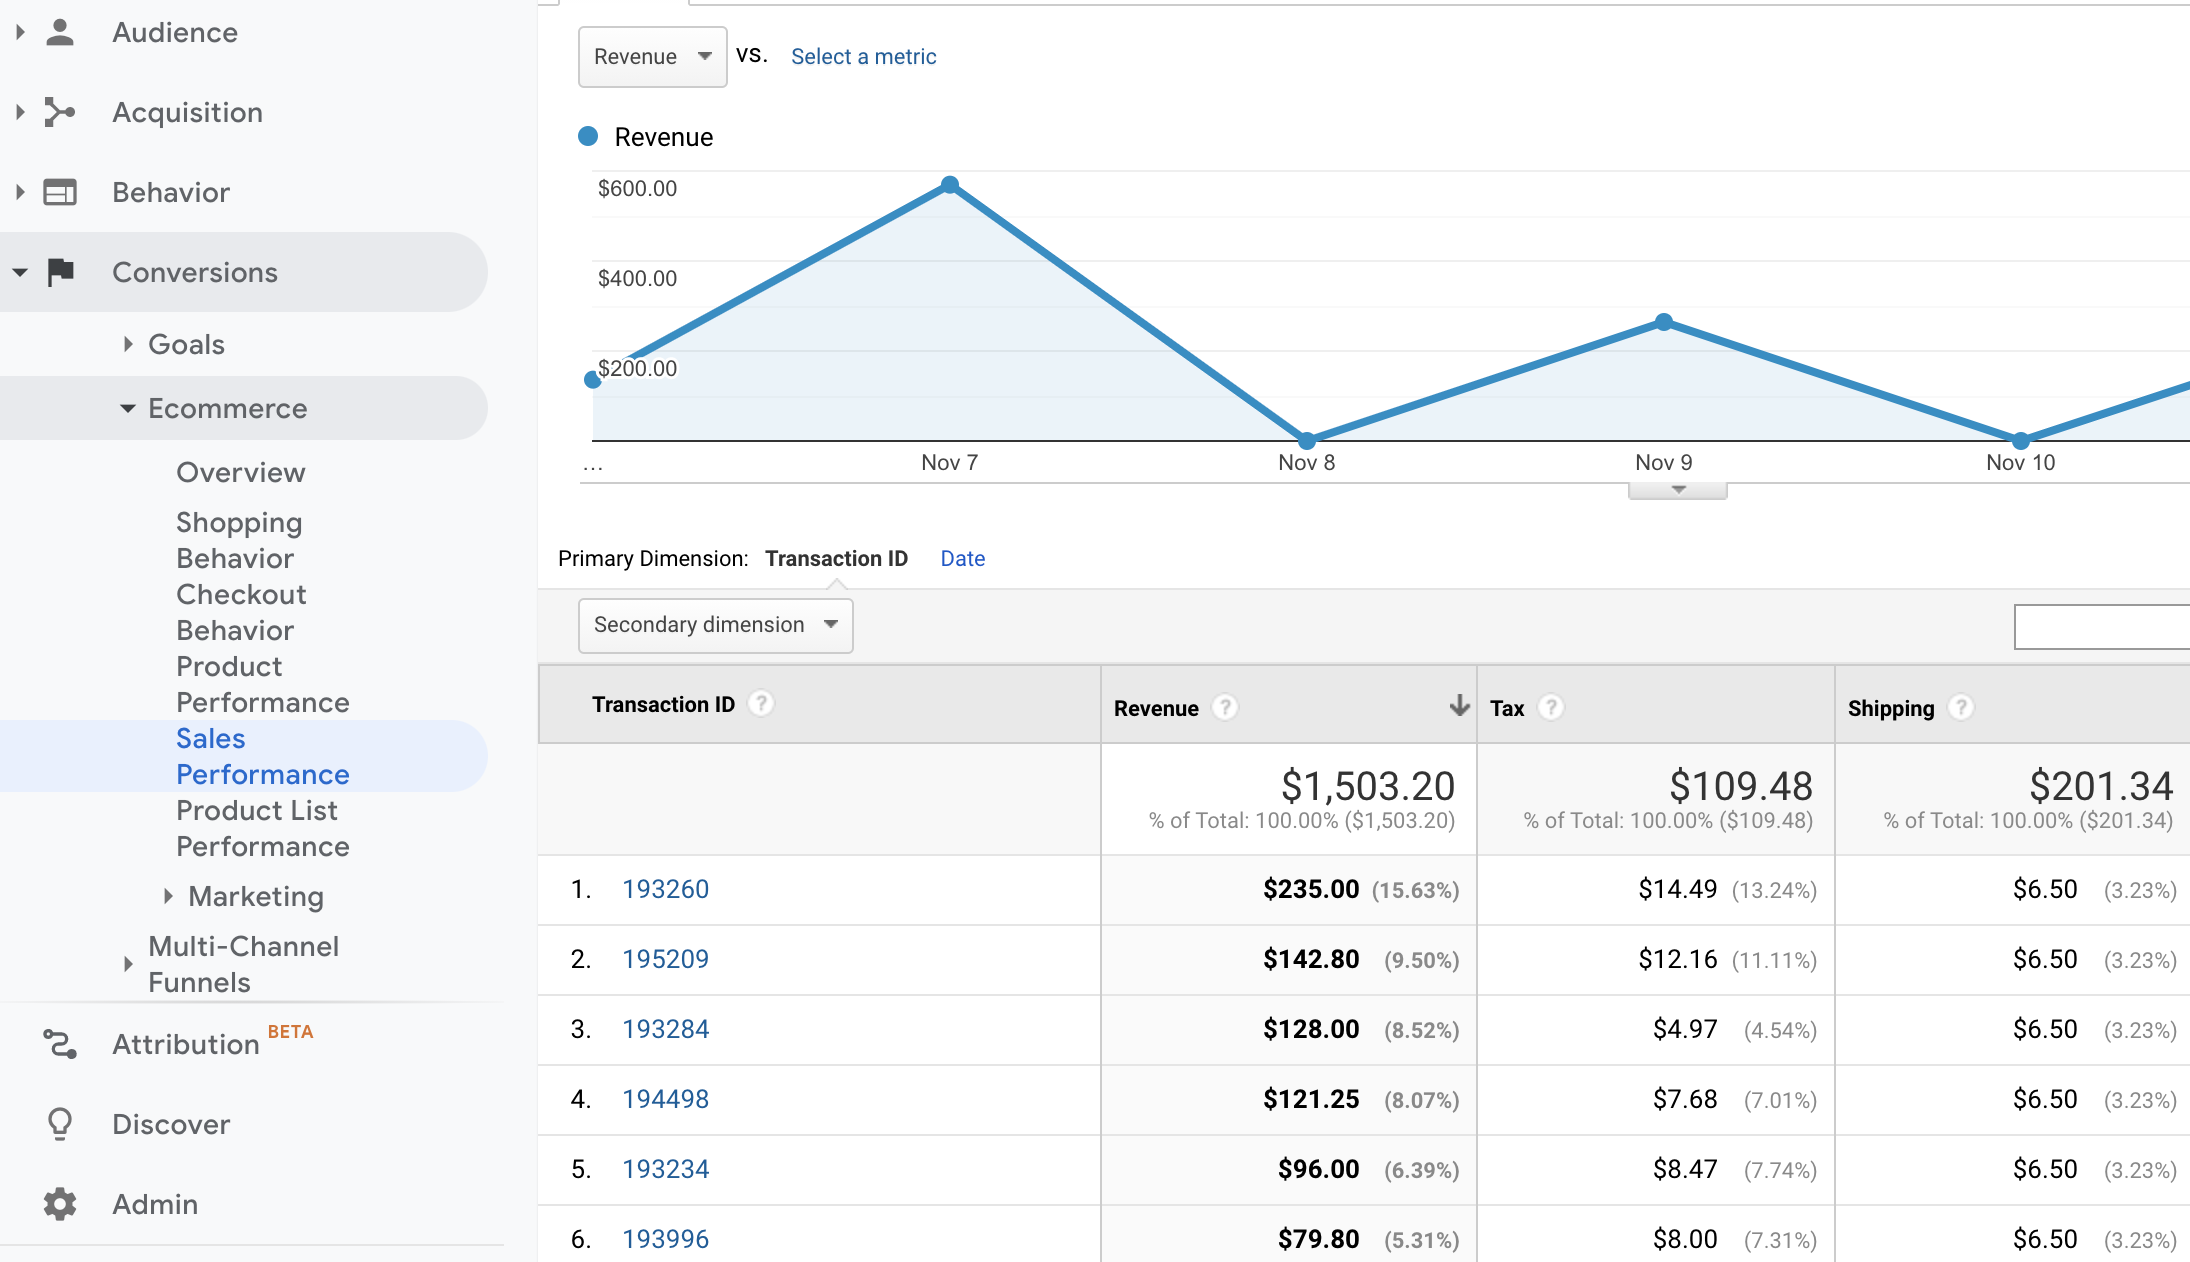Expand the Acquisition section arrow

coord(20,112)
